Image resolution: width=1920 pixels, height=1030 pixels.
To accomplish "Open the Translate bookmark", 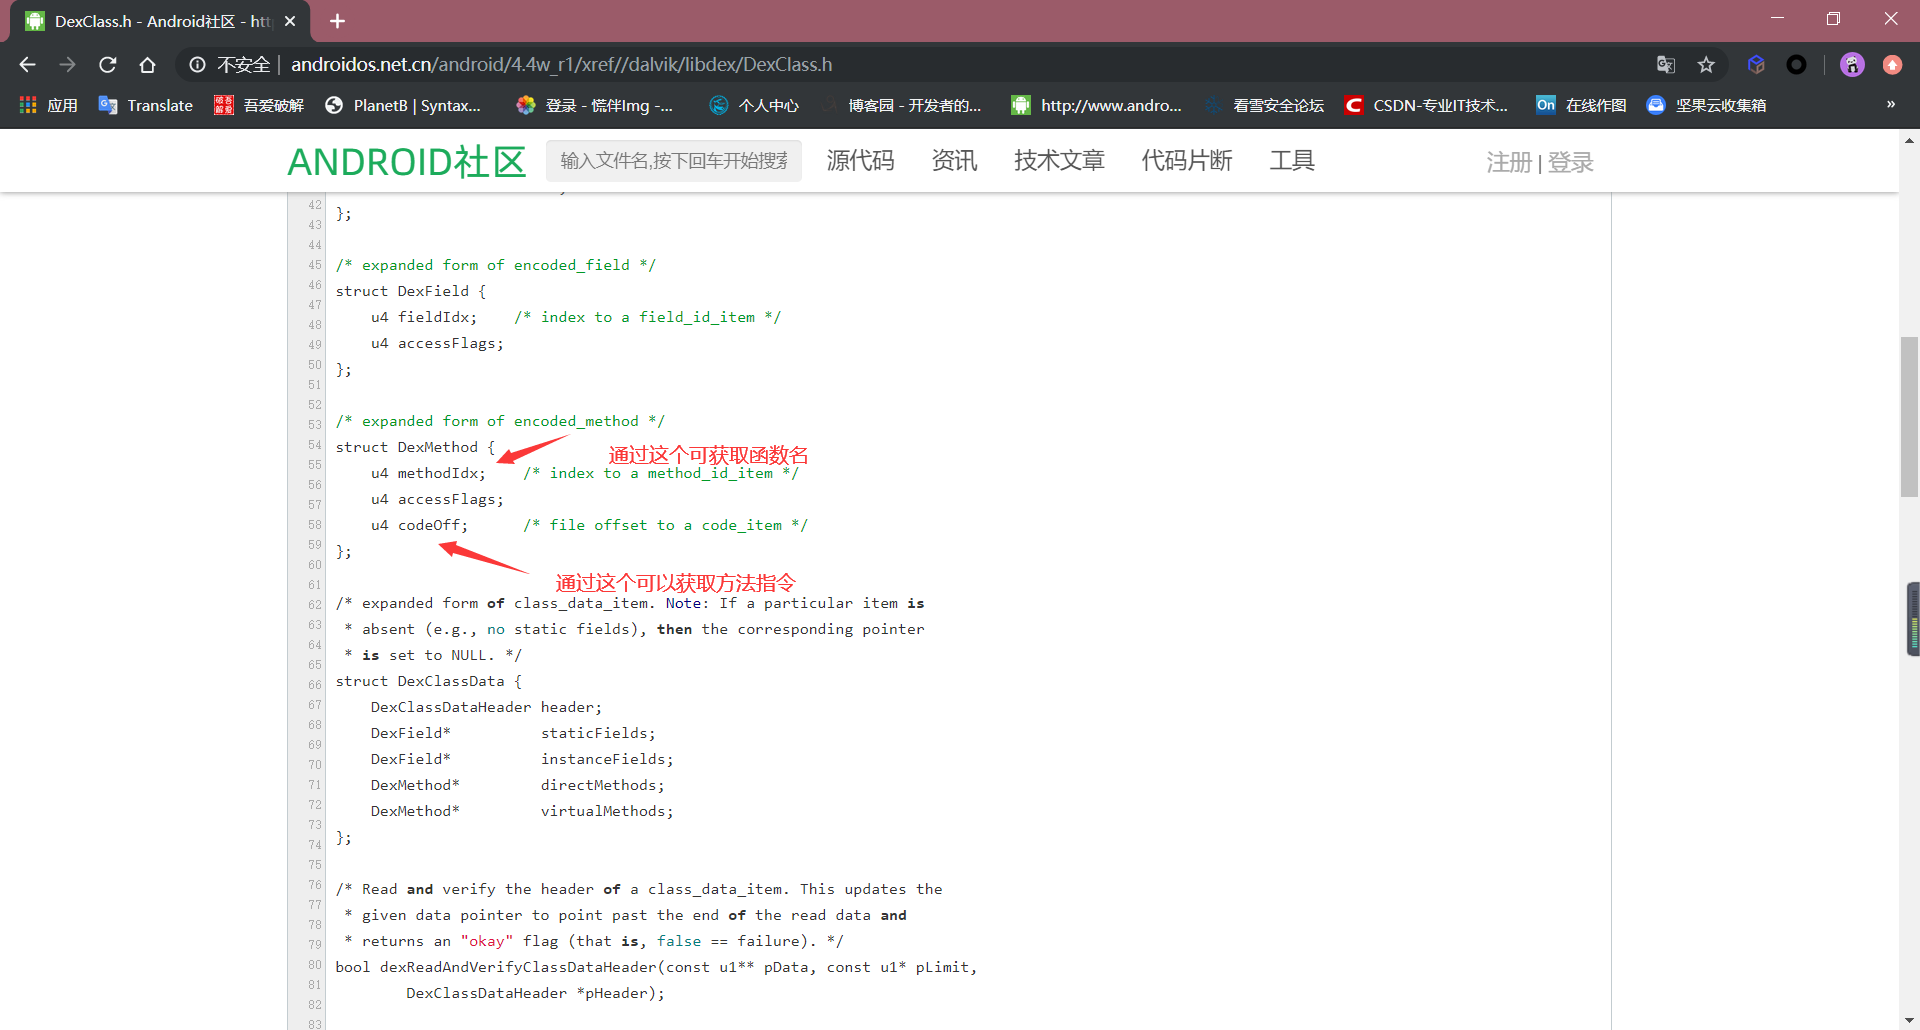I will pos(145,105).
